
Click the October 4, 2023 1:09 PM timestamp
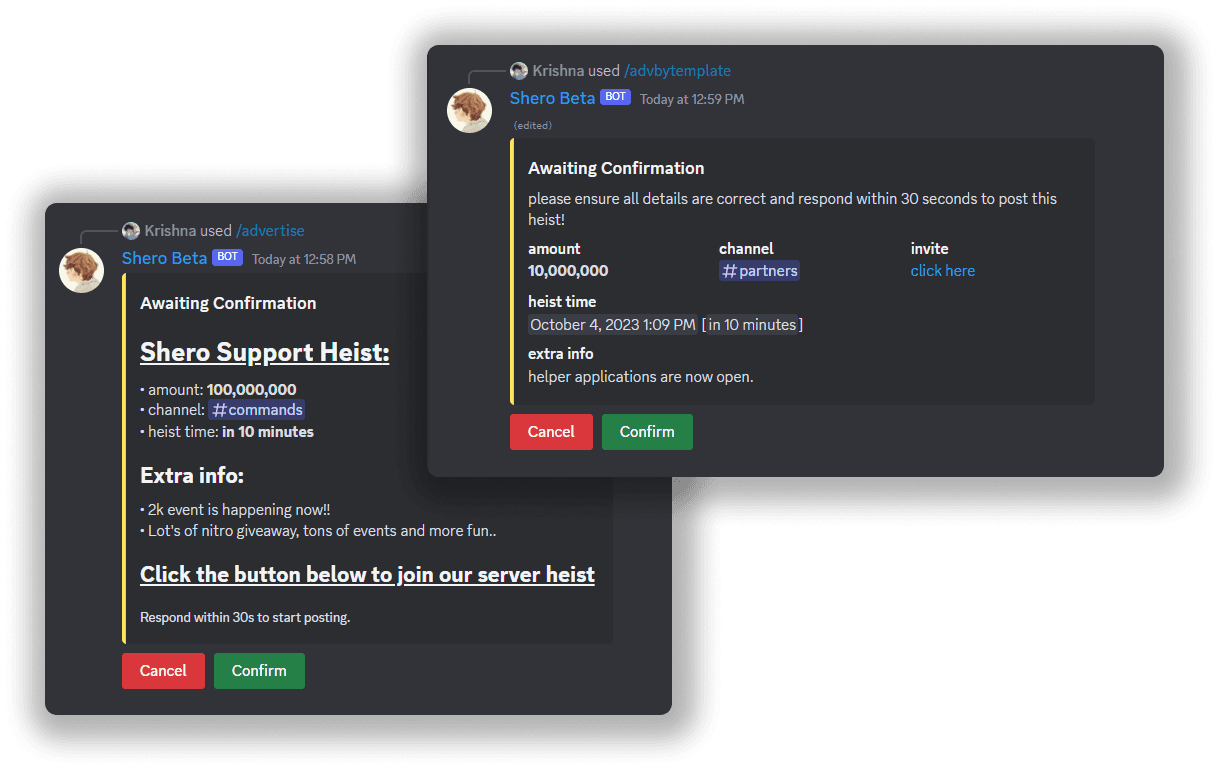pyautogui.click(x=612, y=325)
